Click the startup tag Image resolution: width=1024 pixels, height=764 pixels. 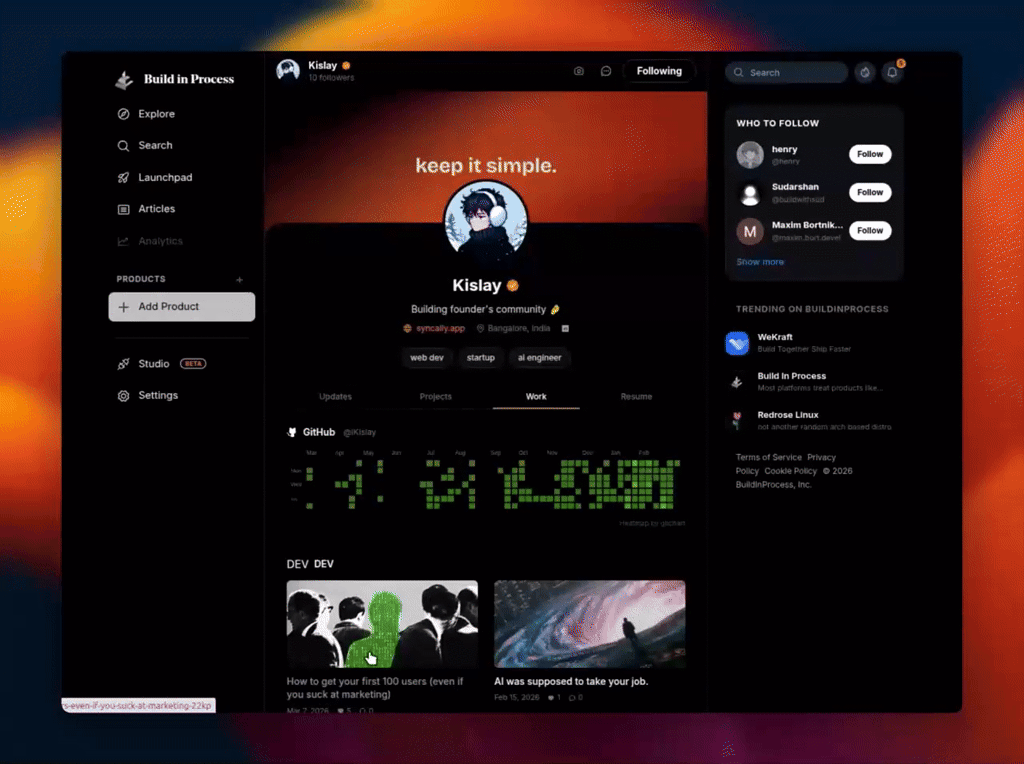(481, 358)
